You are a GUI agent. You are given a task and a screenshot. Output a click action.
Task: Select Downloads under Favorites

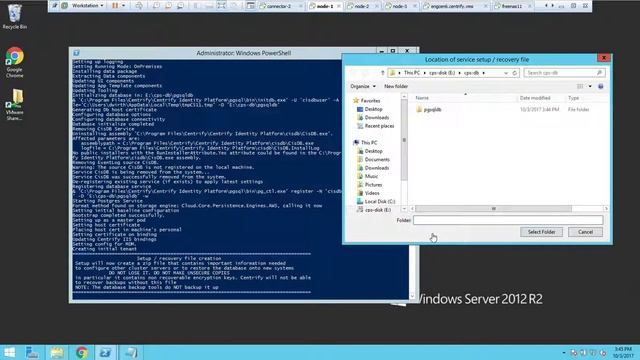pyautogui.click(x=373, y=118)
